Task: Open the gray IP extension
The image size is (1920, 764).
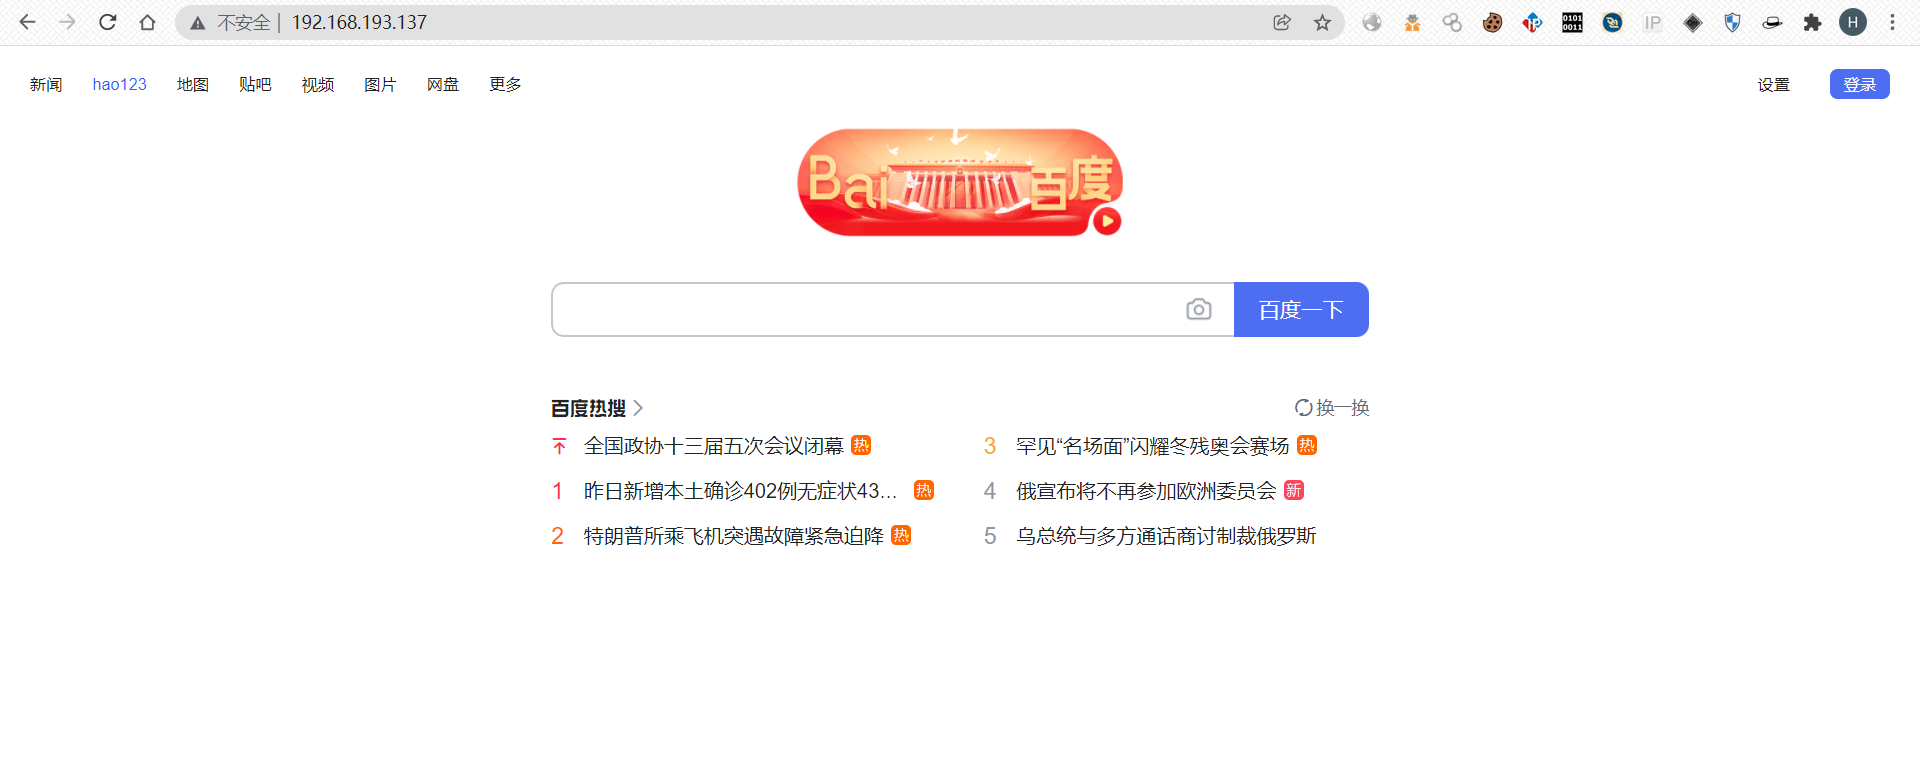Action: pos(1652,22)
